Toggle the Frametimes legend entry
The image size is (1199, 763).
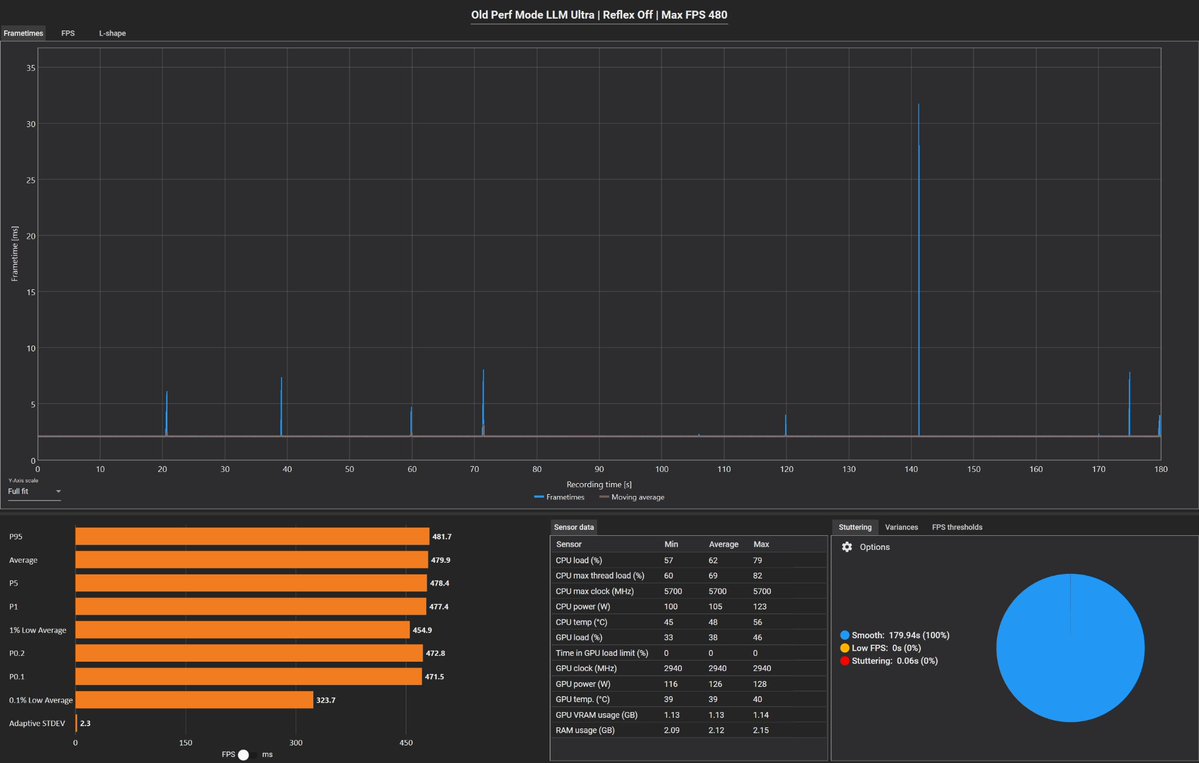(559, 497)
